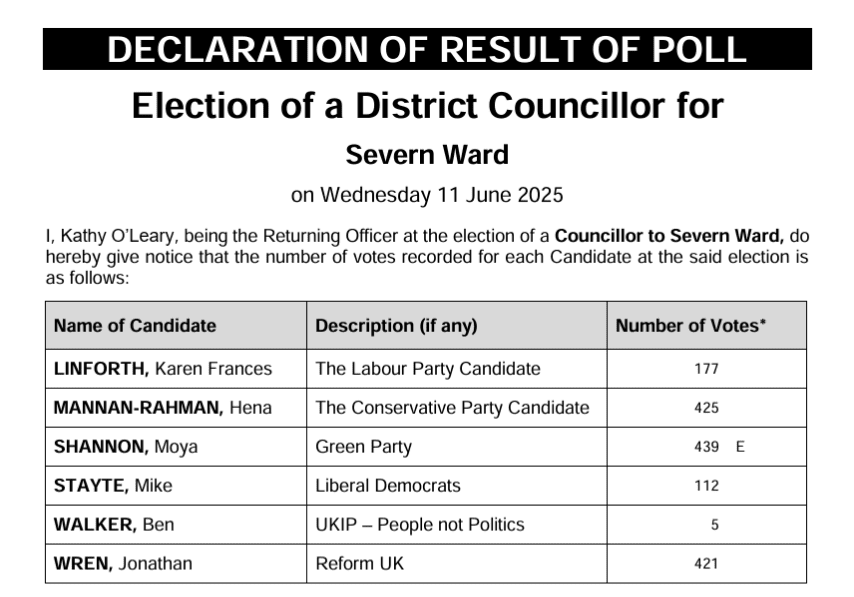Image resolution: width=854 pixels, height=597 pixels.
Task: Click the UKIP – People not Politics cell
Action: click(x=420, y=525)
